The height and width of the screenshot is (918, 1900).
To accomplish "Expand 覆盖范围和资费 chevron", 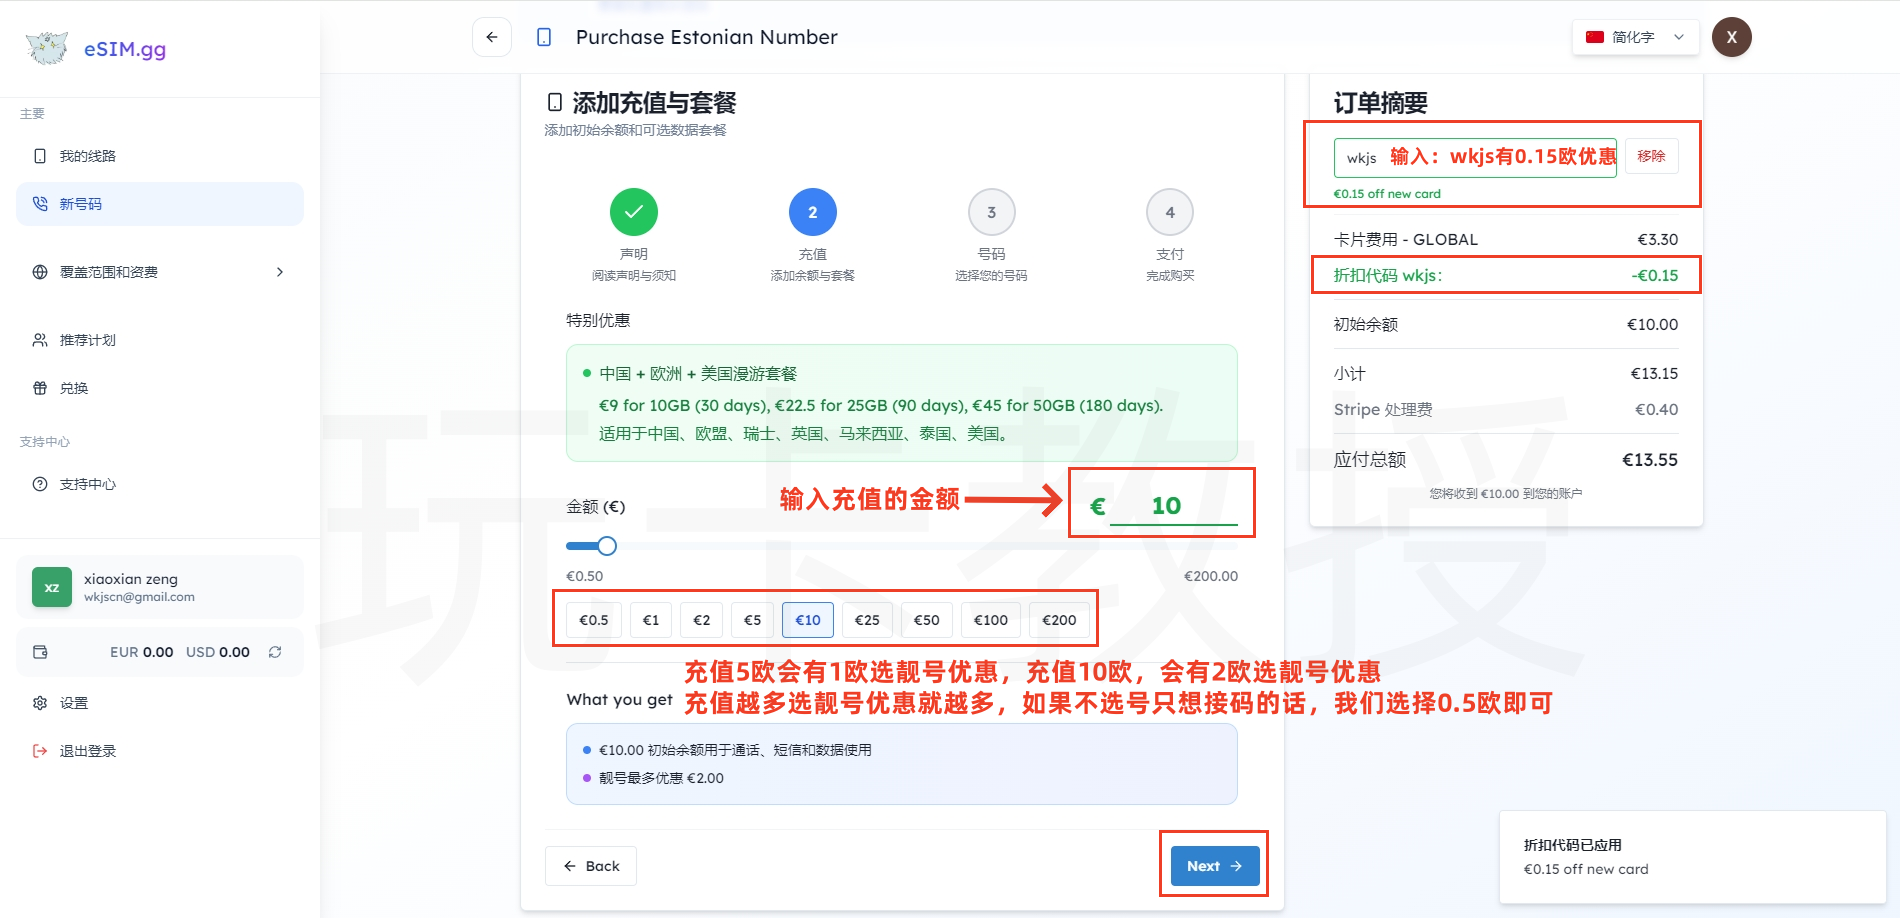I will 280,272.
